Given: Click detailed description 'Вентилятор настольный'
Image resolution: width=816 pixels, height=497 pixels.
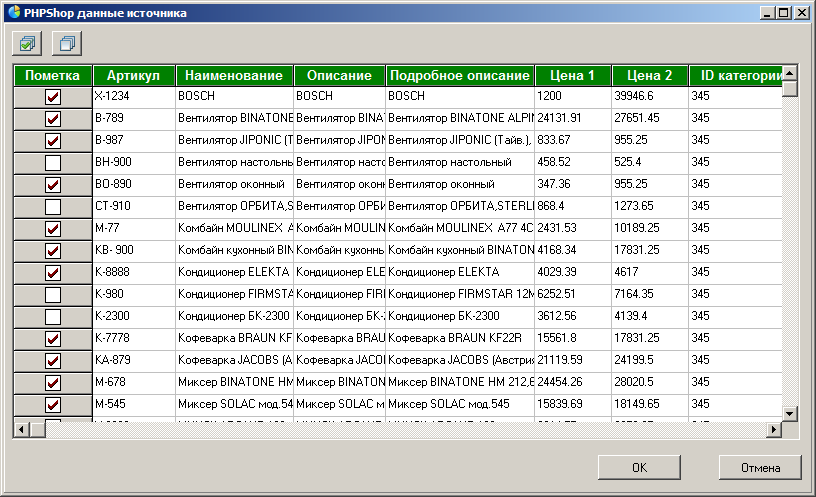Looking at the screenshot, I should click(x=460, y=162).
